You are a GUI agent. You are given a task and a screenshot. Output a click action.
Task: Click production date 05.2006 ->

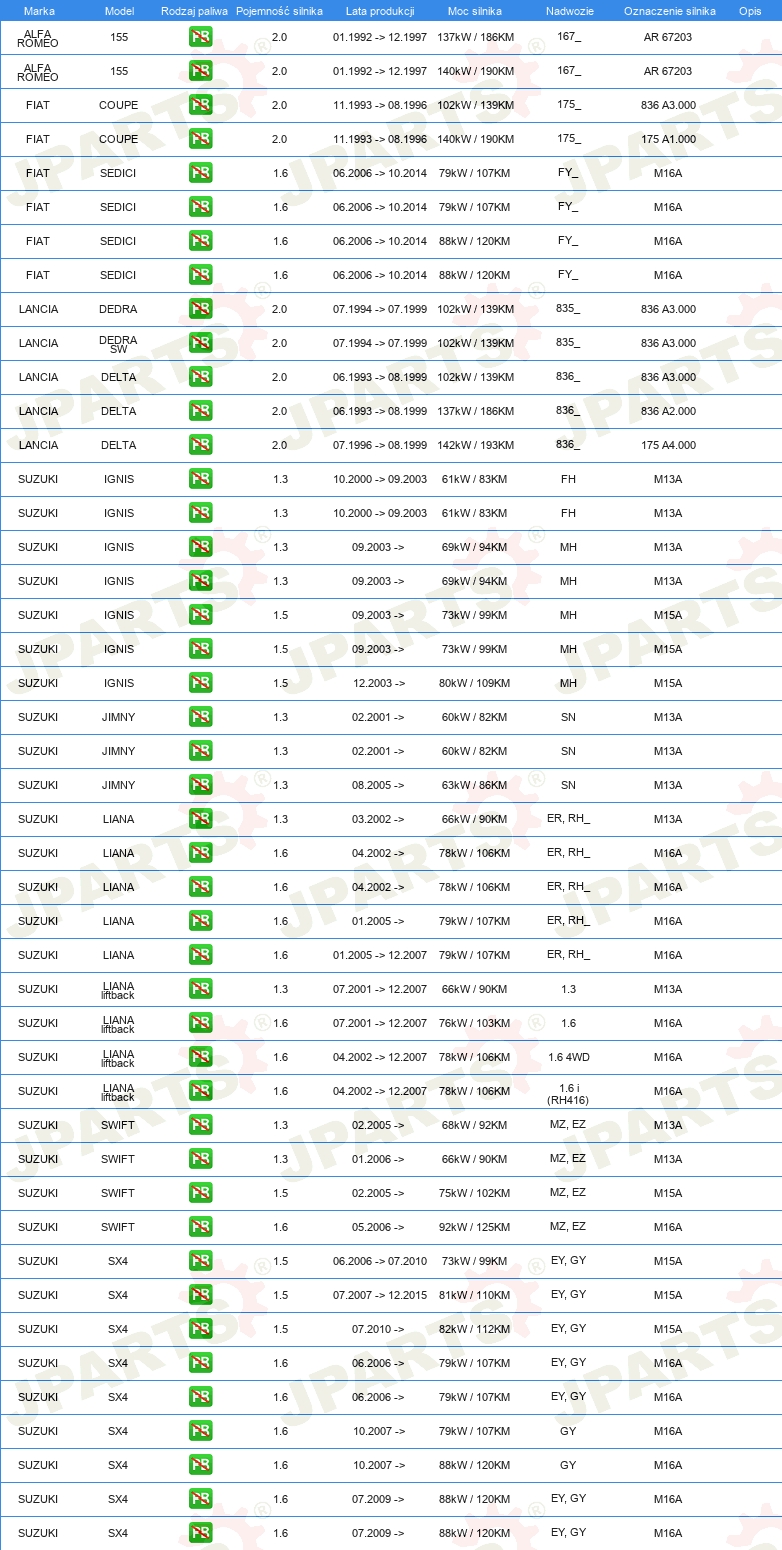[378, 1227]
